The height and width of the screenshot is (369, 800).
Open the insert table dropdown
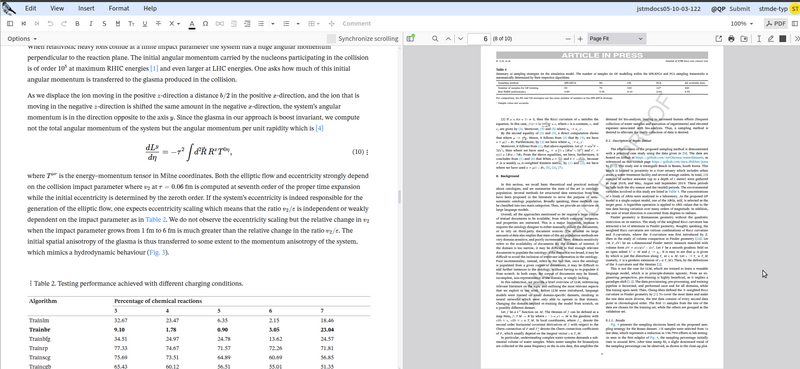(314, 23)
